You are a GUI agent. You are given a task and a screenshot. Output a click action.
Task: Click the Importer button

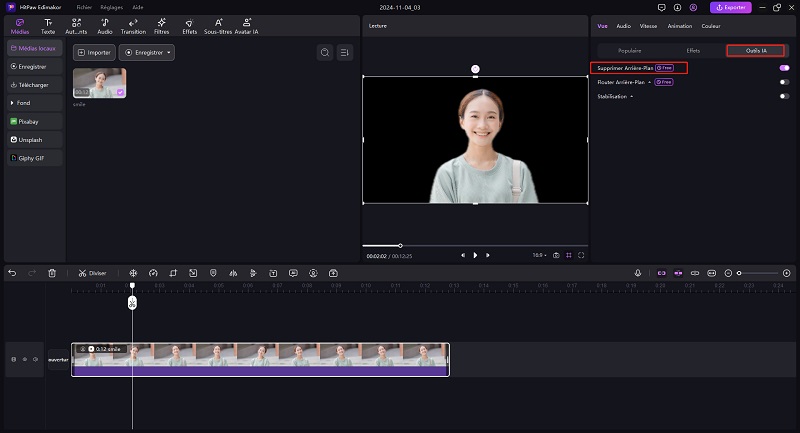coord(94,52)
